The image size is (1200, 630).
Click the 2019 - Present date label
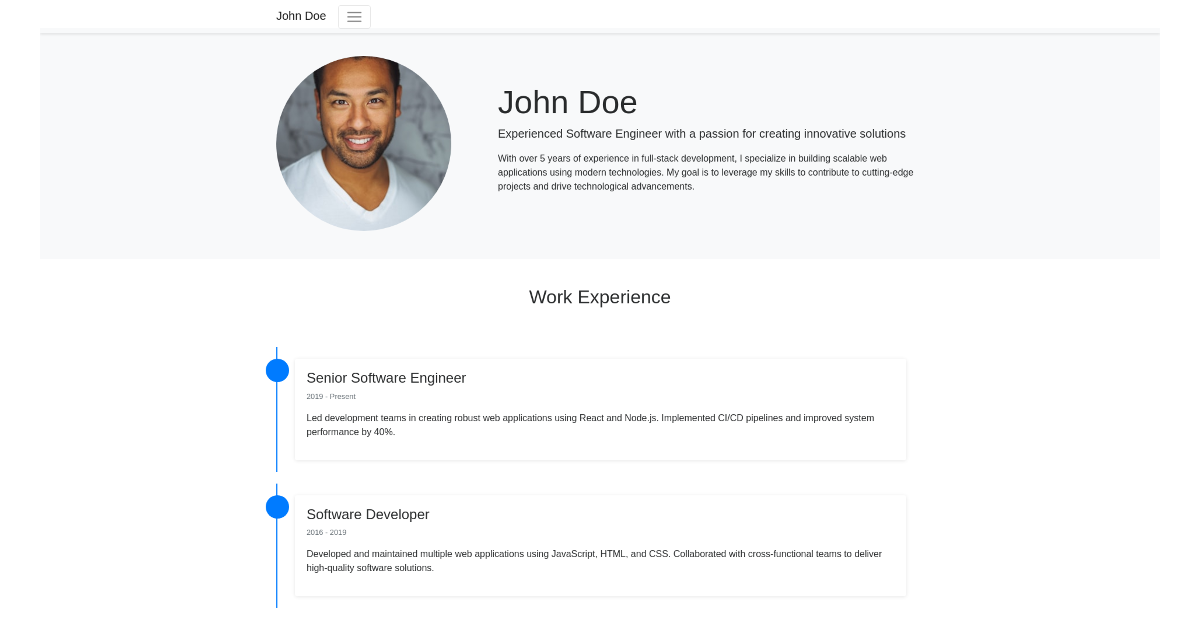point(330,396)
